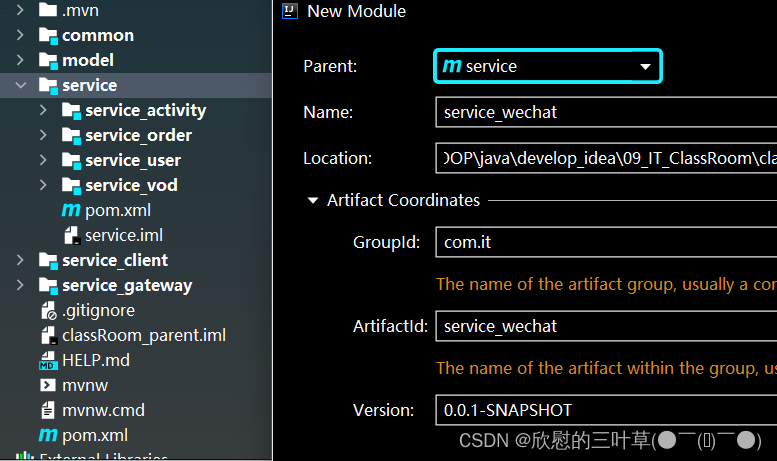Click the classRoom_parent.iml file icon
The width and height of the screenshot is (777, 461).
[49, 336]
